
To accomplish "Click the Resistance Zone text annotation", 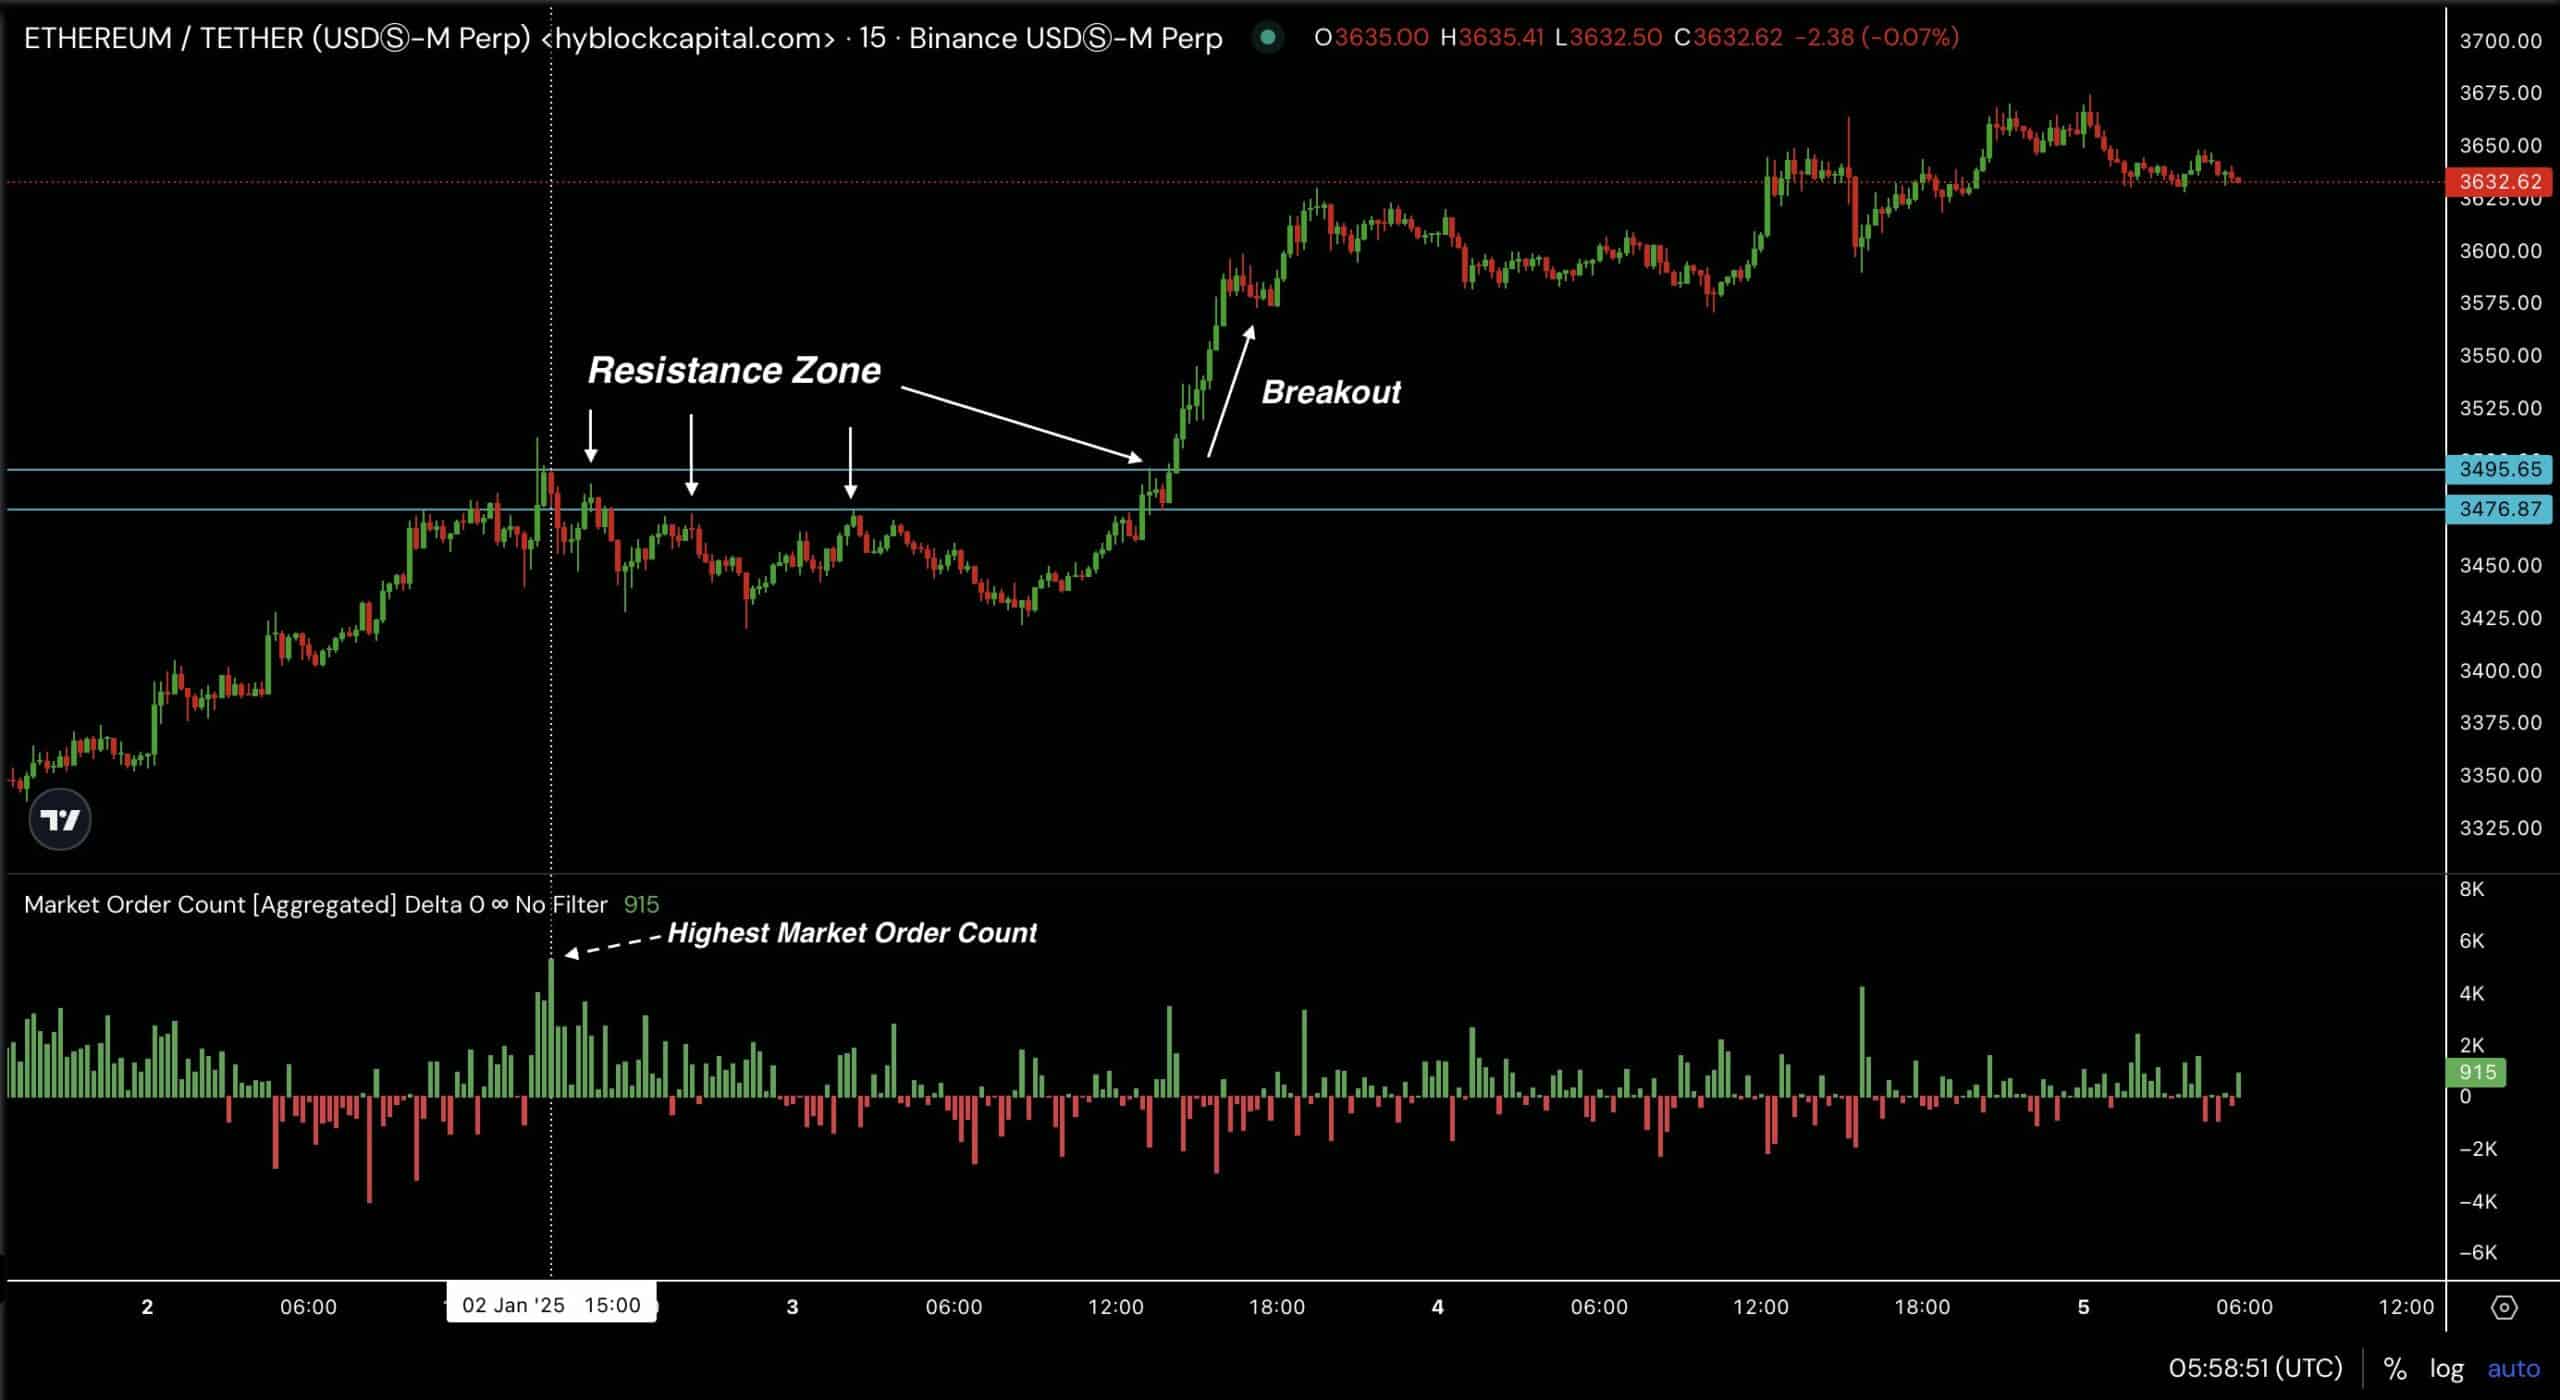I will (733, 371).
